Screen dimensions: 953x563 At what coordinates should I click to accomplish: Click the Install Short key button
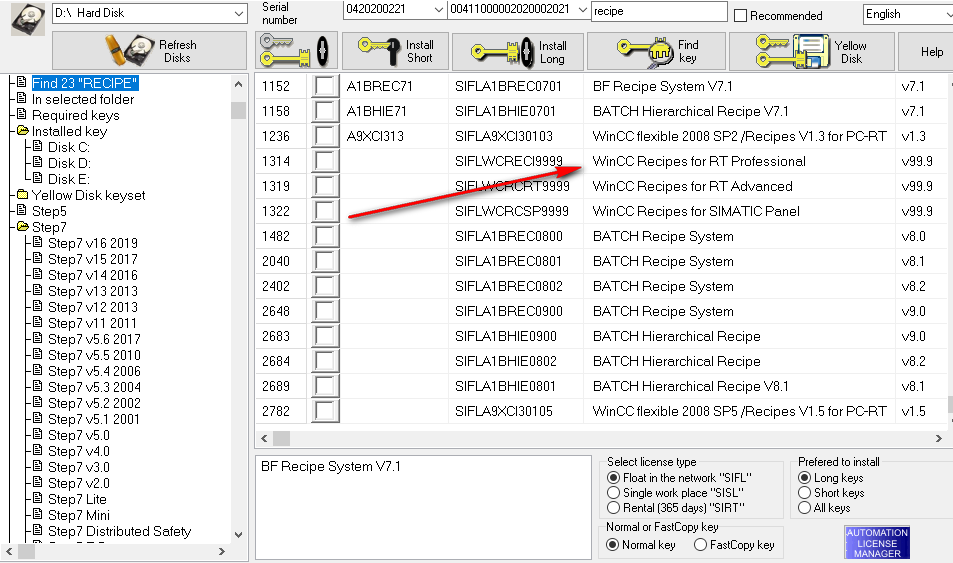pyautogui.click(x=395, y=51)
